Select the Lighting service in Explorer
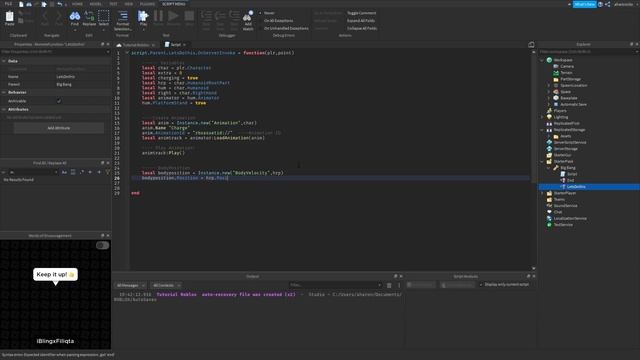The image size is (640, 360). pos(560,117)
